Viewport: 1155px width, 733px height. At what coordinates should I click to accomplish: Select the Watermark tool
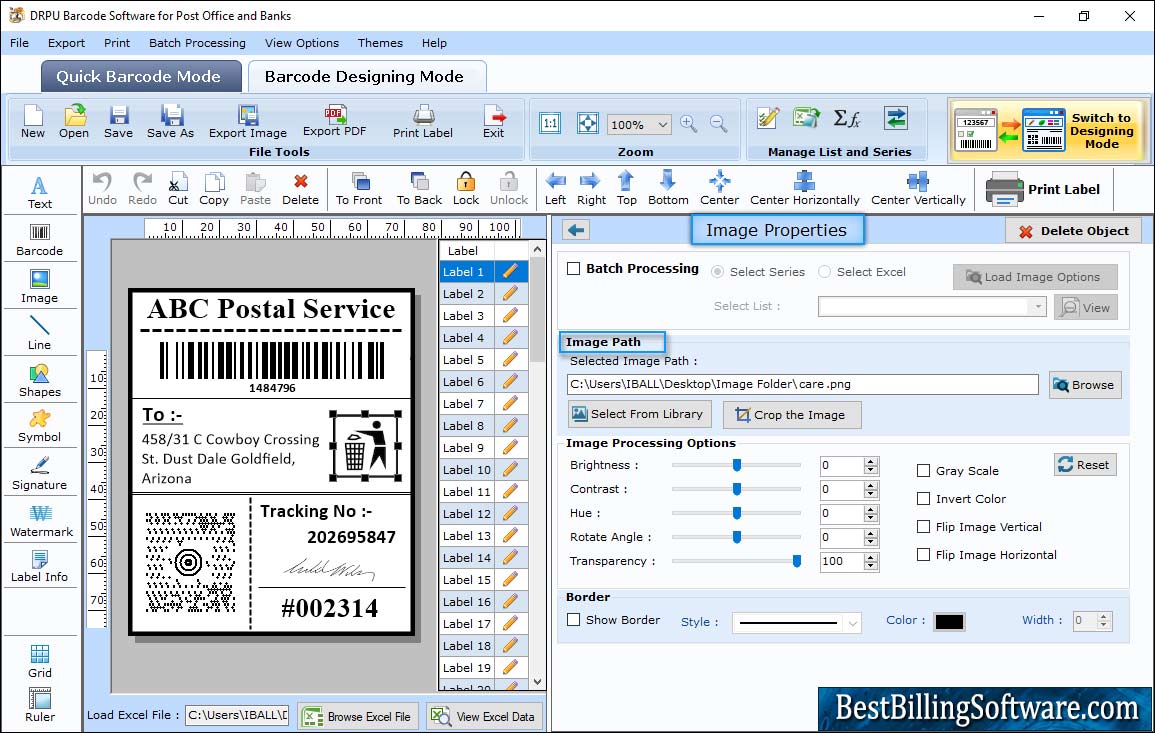coord(40,521)
